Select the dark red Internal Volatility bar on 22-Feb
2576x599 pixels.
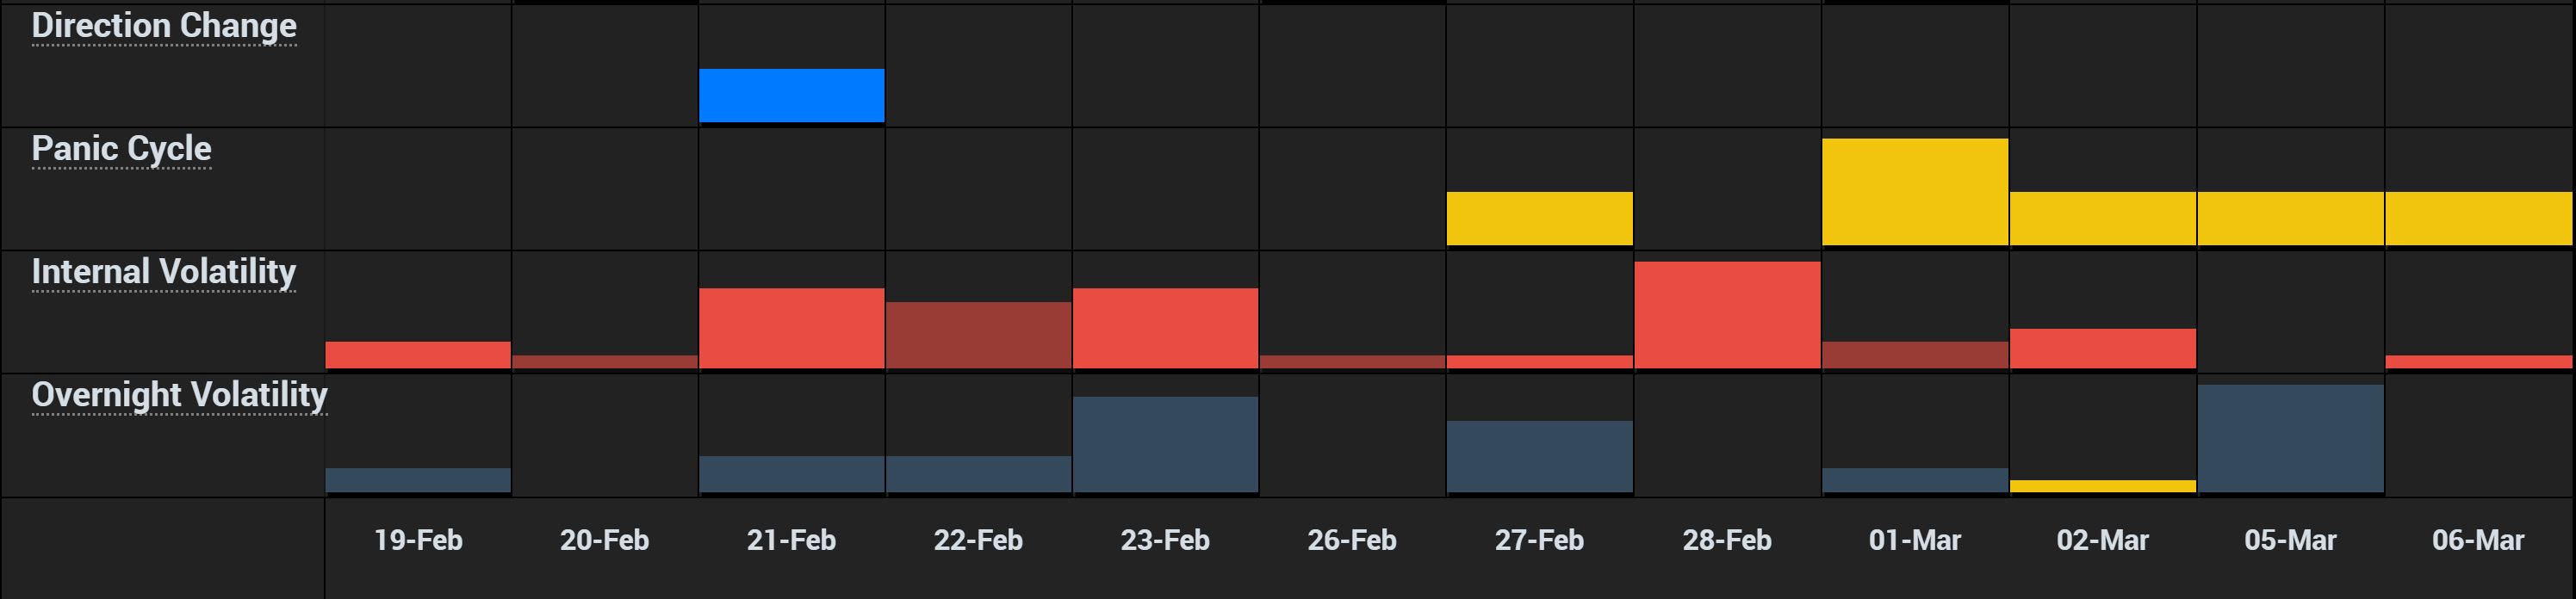[x=978, y=335]
